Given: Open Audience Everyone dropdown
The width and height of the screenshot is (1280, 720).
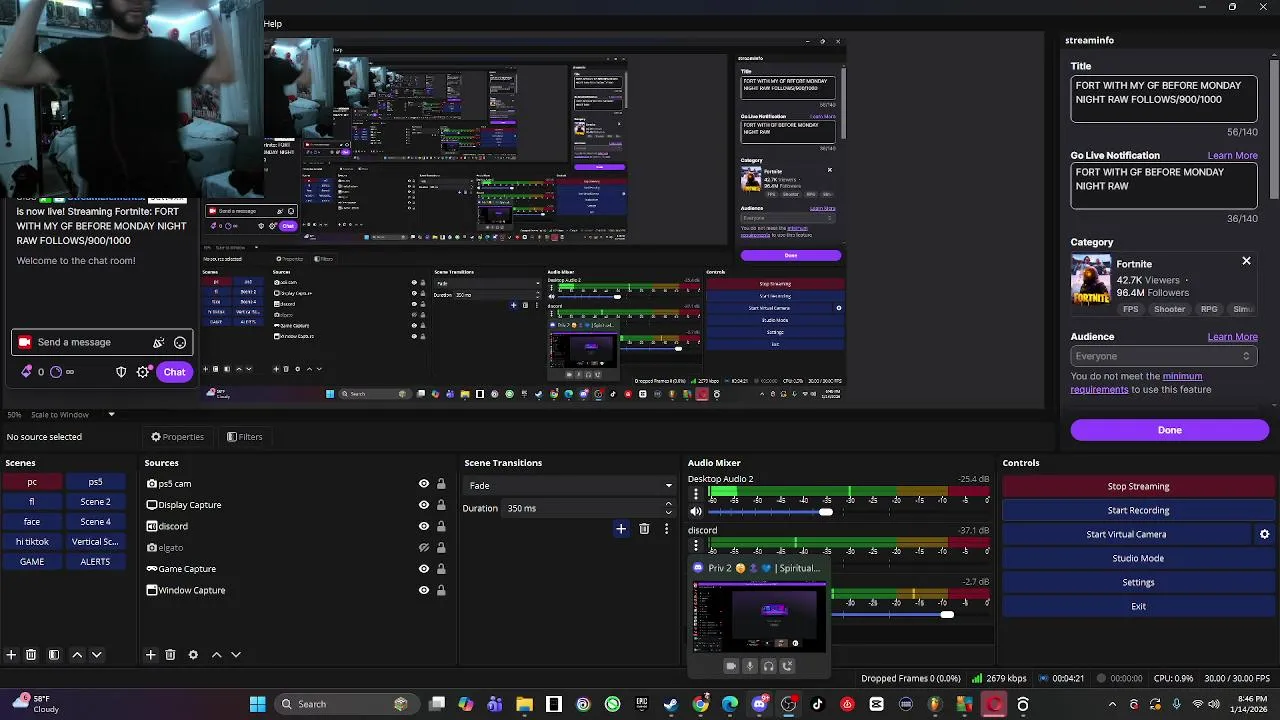Looking at the screenshot, I should click(1163, 356).
